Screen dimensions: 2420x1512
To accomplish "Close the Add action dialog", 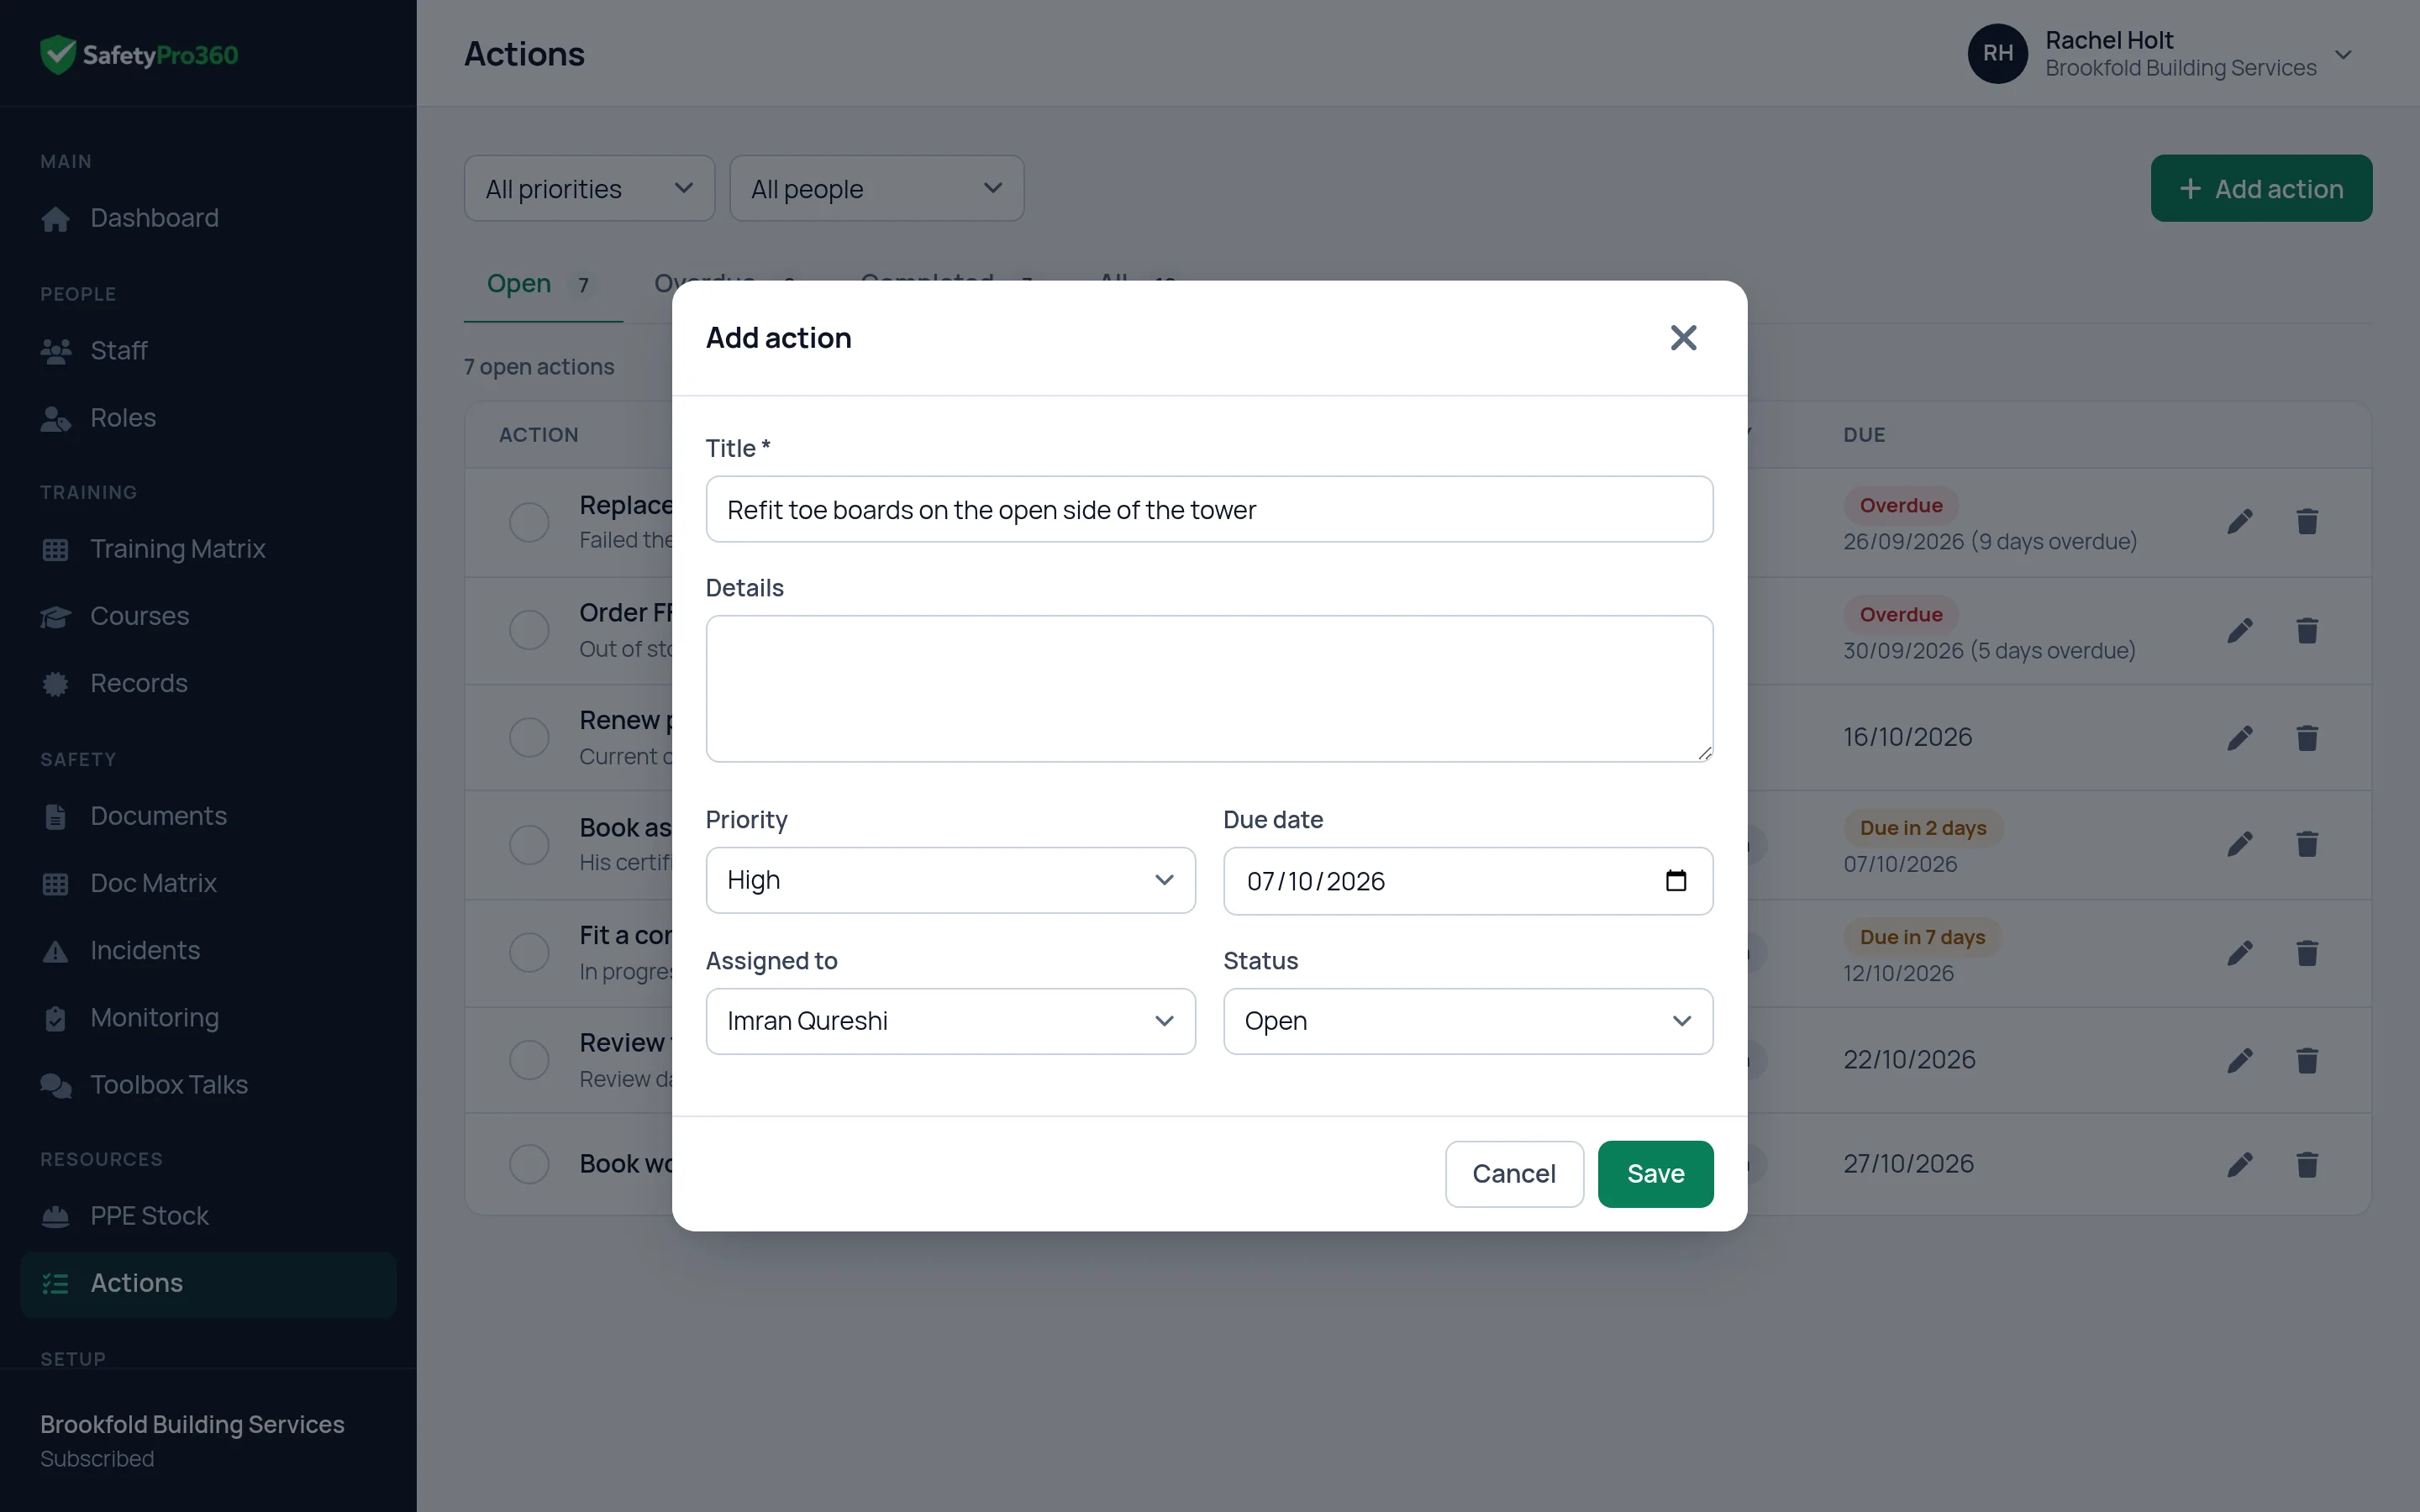I will [1683, 338].
